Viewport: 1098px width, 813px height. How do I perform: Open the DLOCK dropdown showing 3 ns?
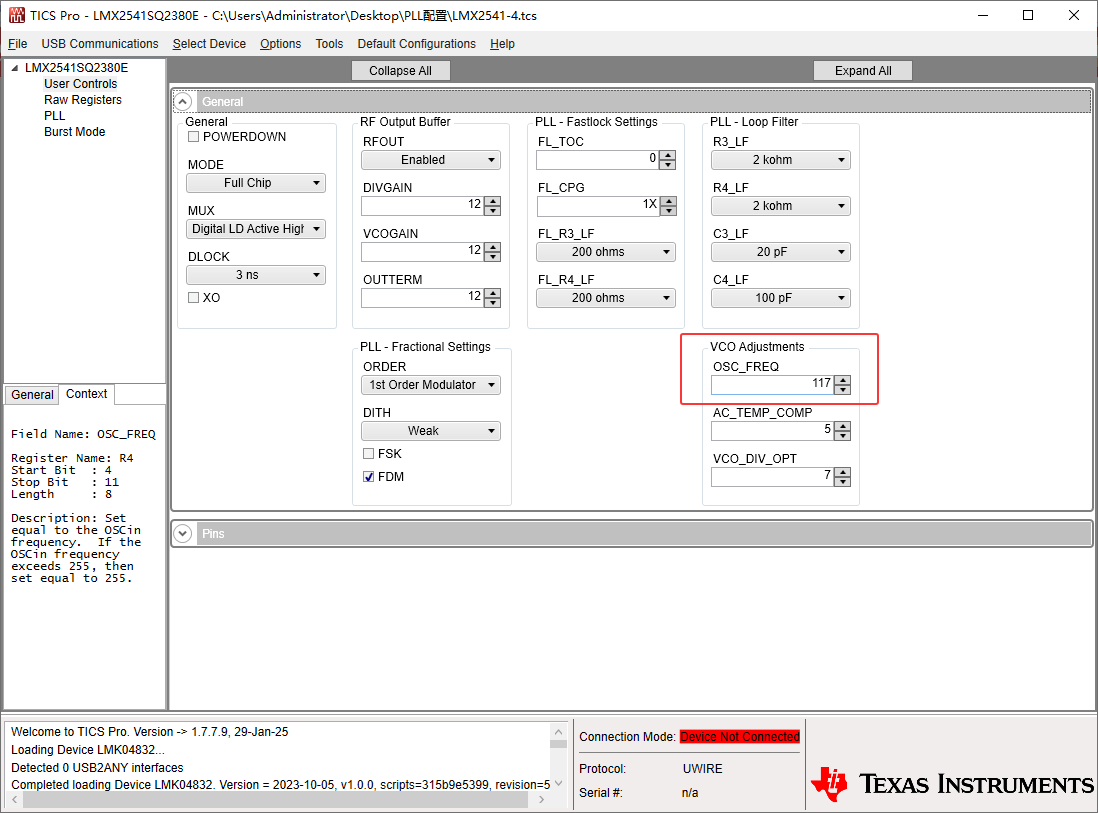pyautogui.click(x=256, y=275)
